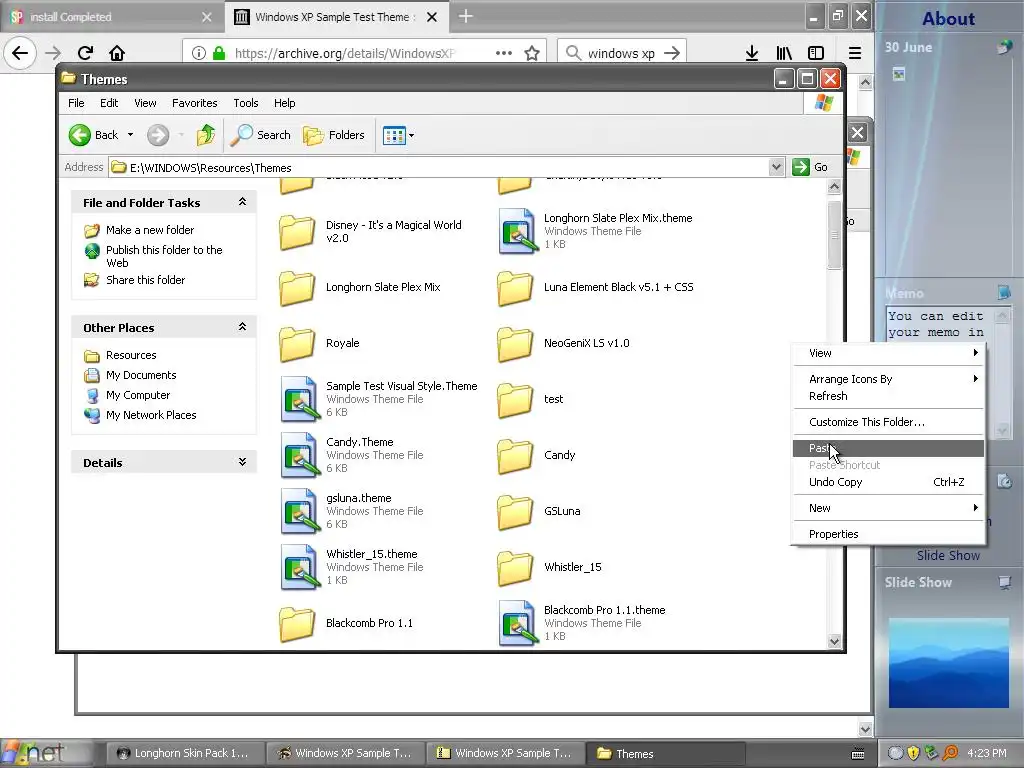The height and width of the screenshot is (768, 1024).
Task: Select the GSLuna folder icon
Action: 515,511
